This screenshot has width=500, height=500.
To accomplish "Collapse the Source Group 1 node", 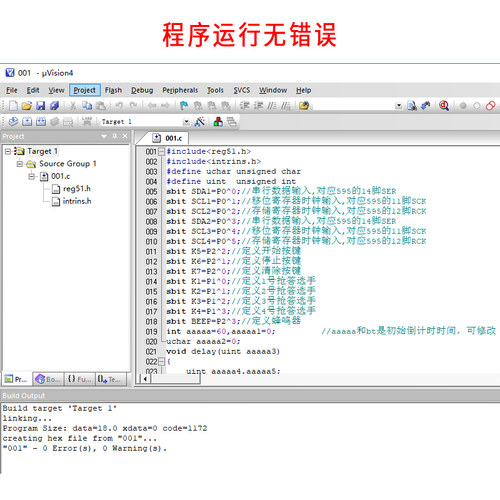I will pyautogui.click(x=20, y=164).
